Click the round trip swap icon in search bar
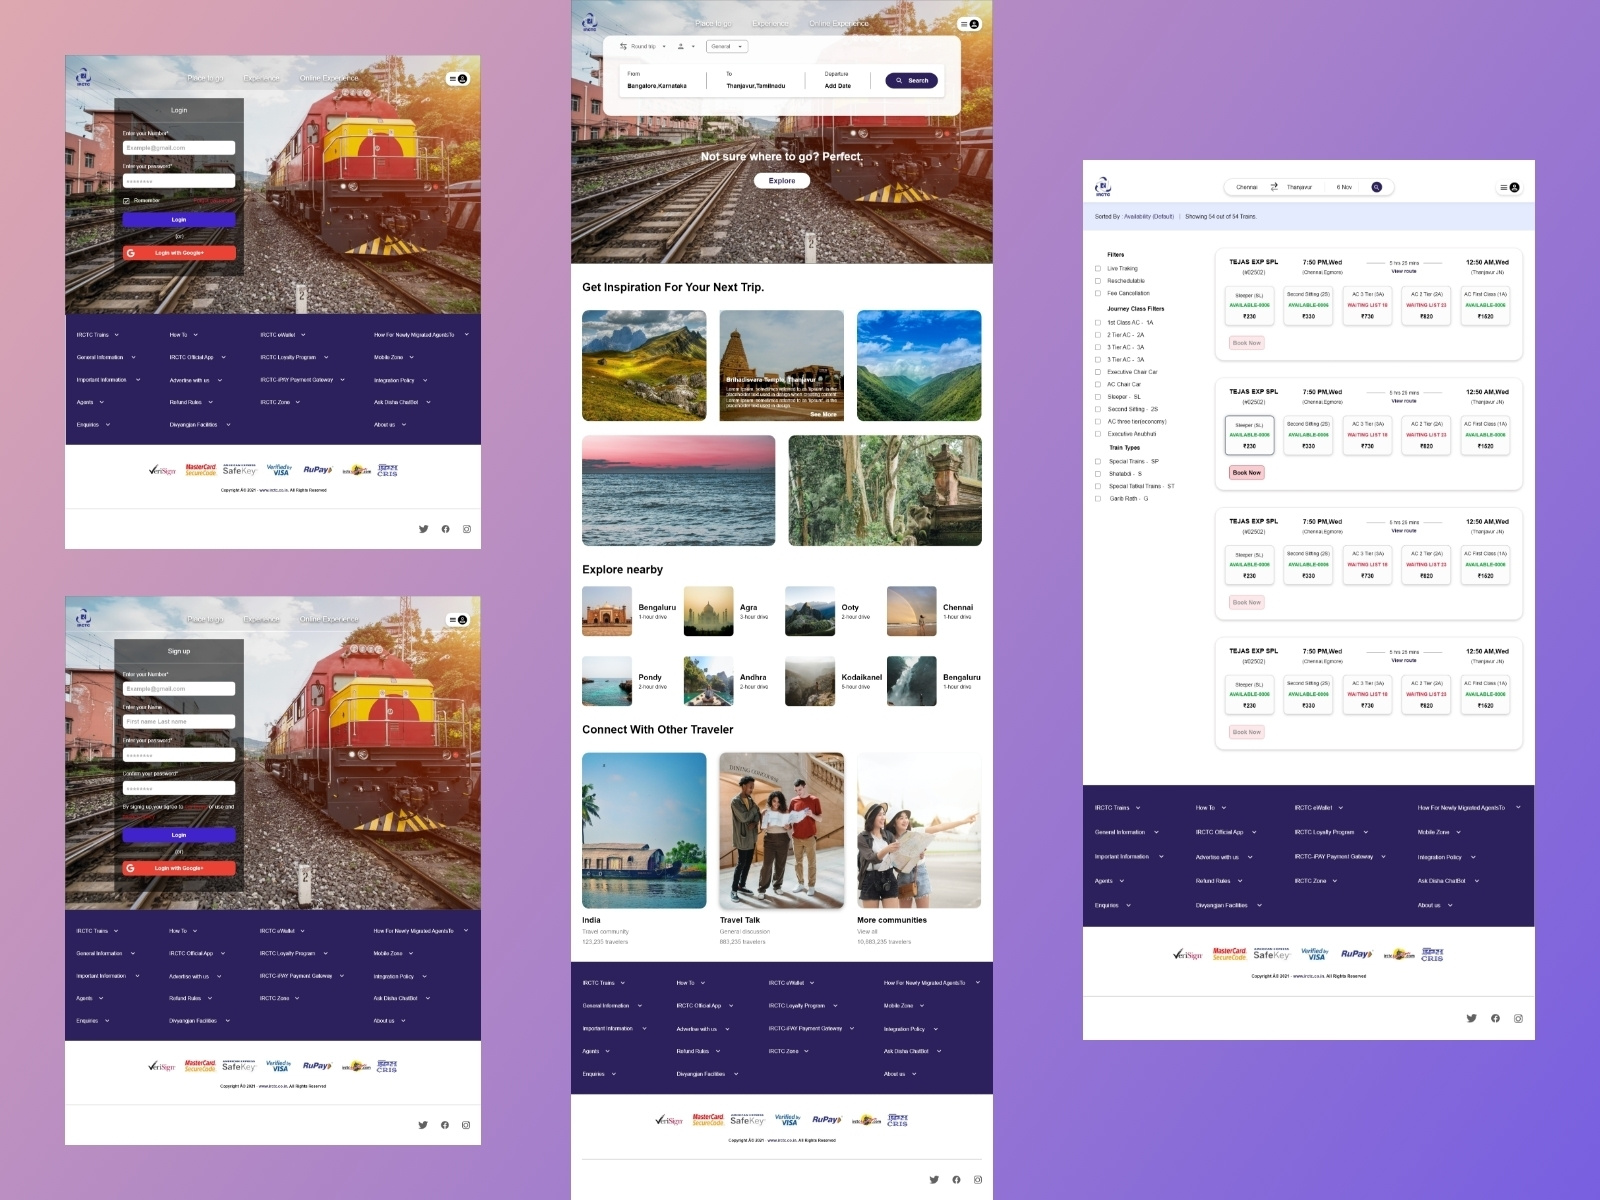Screen dimensions: 1600x1200 tap(622, 46)
